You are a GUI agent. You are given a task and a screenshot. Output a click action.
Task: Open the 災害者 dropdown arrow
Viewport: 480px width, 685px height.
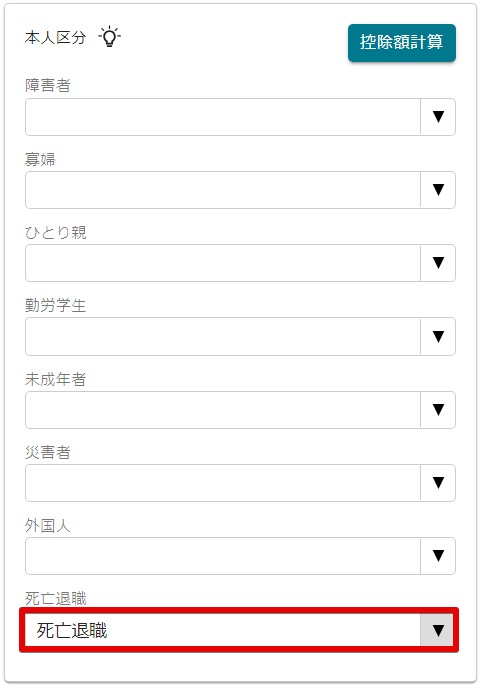[x=438, y=483]
